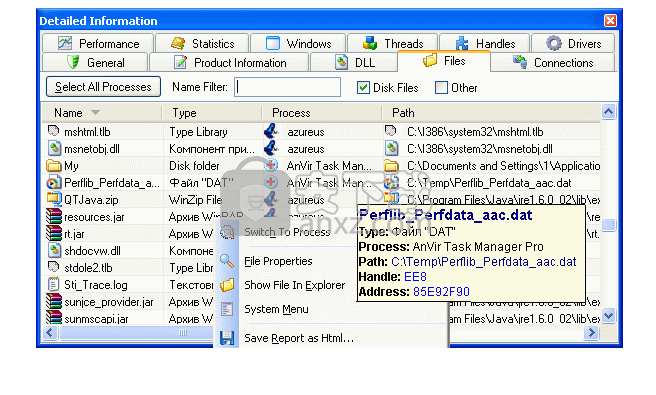Click the resources.jar archive icon
The image size is (656, 395).
coord(54,216)
